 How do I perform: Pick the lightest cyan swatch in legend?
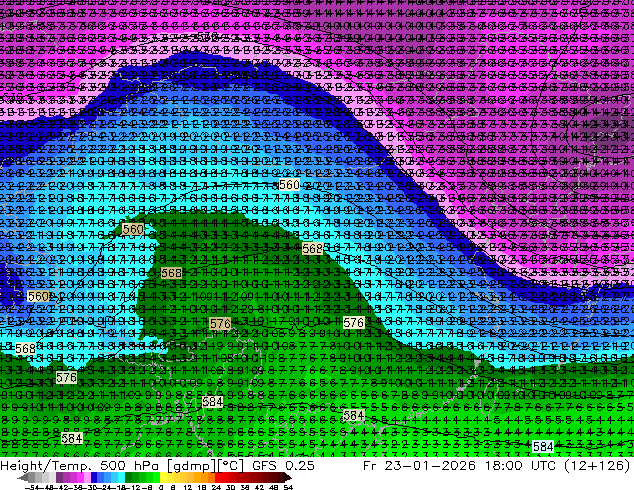[122, 478]
